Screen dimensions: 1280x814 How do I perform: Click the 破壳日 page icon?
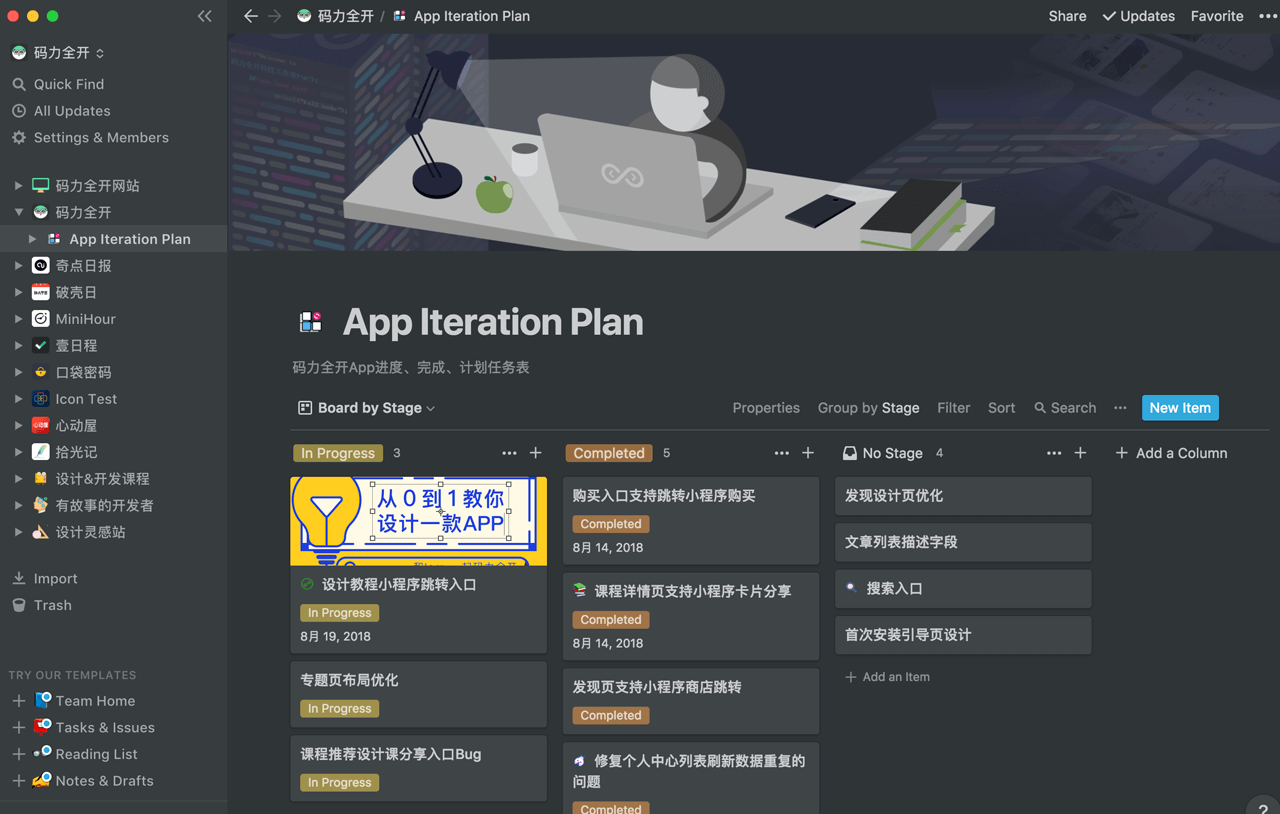click(41, 292)
